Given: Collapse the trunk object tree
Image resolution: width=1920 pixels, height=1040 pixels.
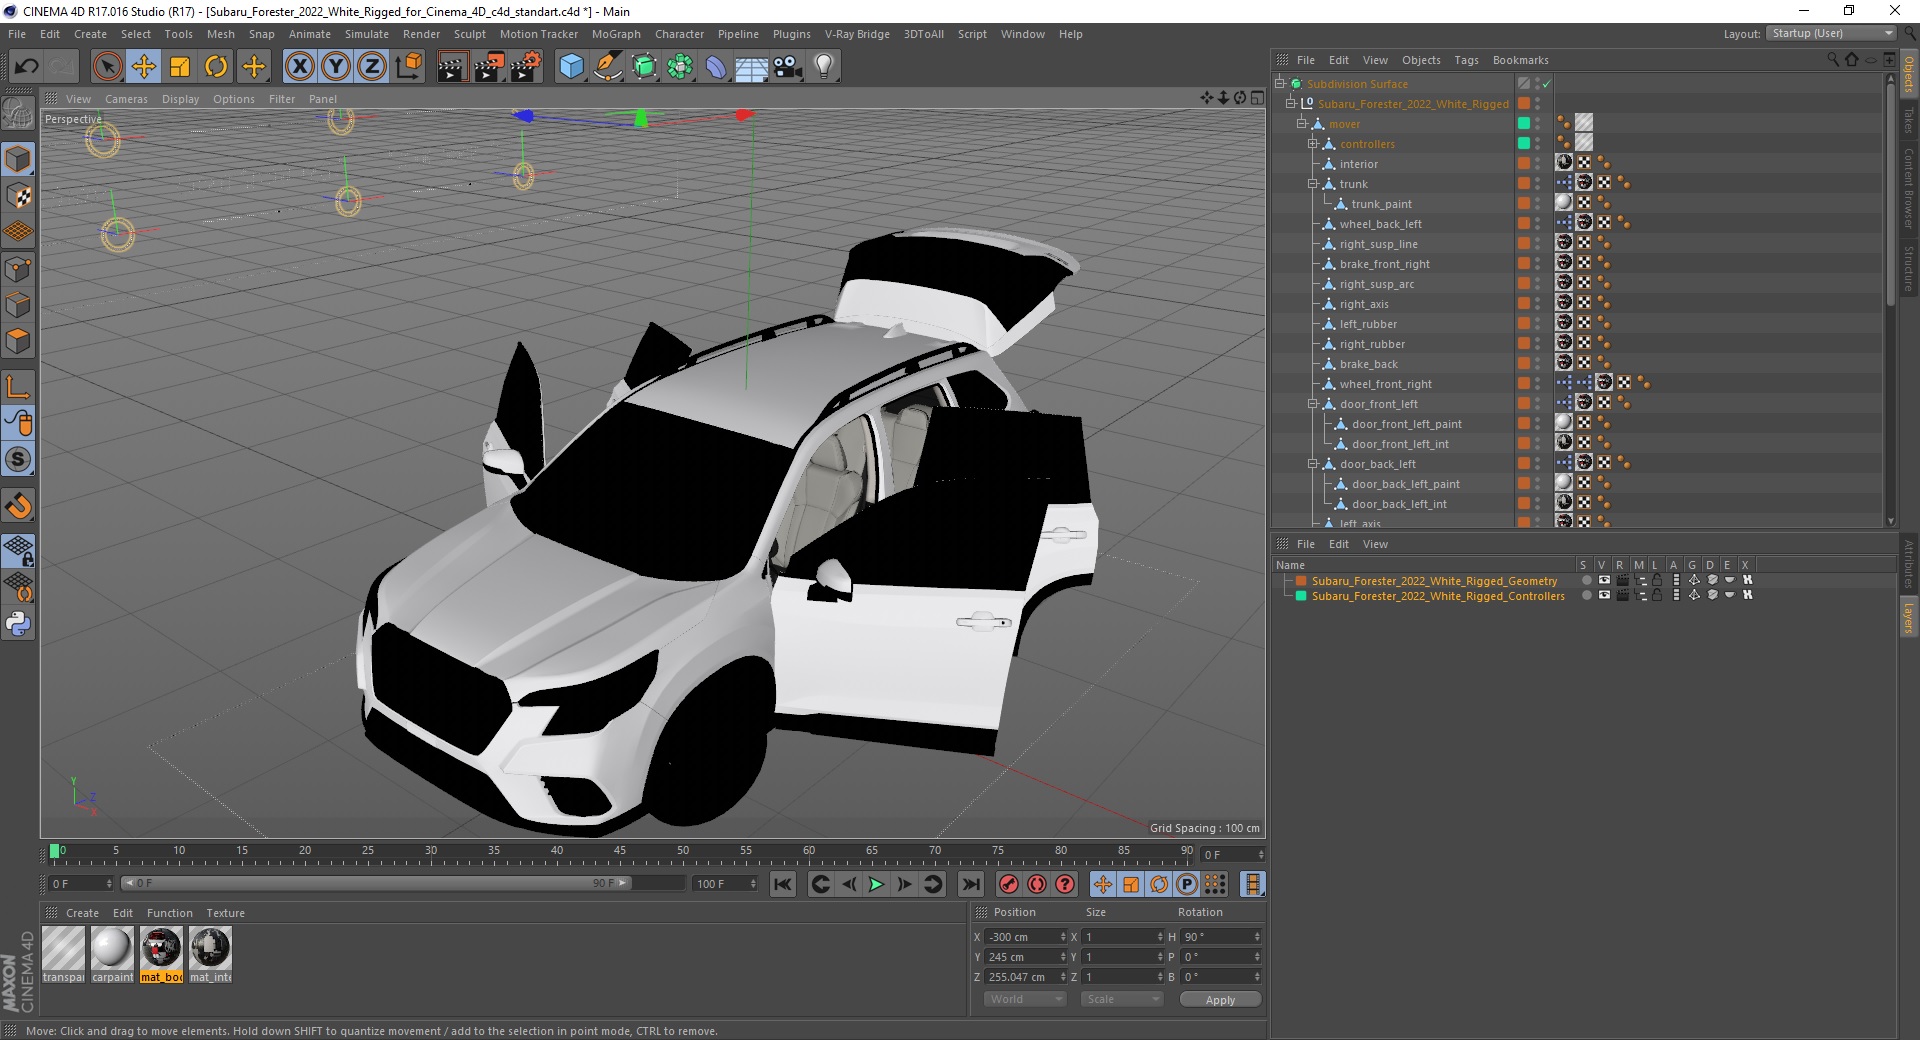Looking at the screenshot, I should coord(1313,184).
